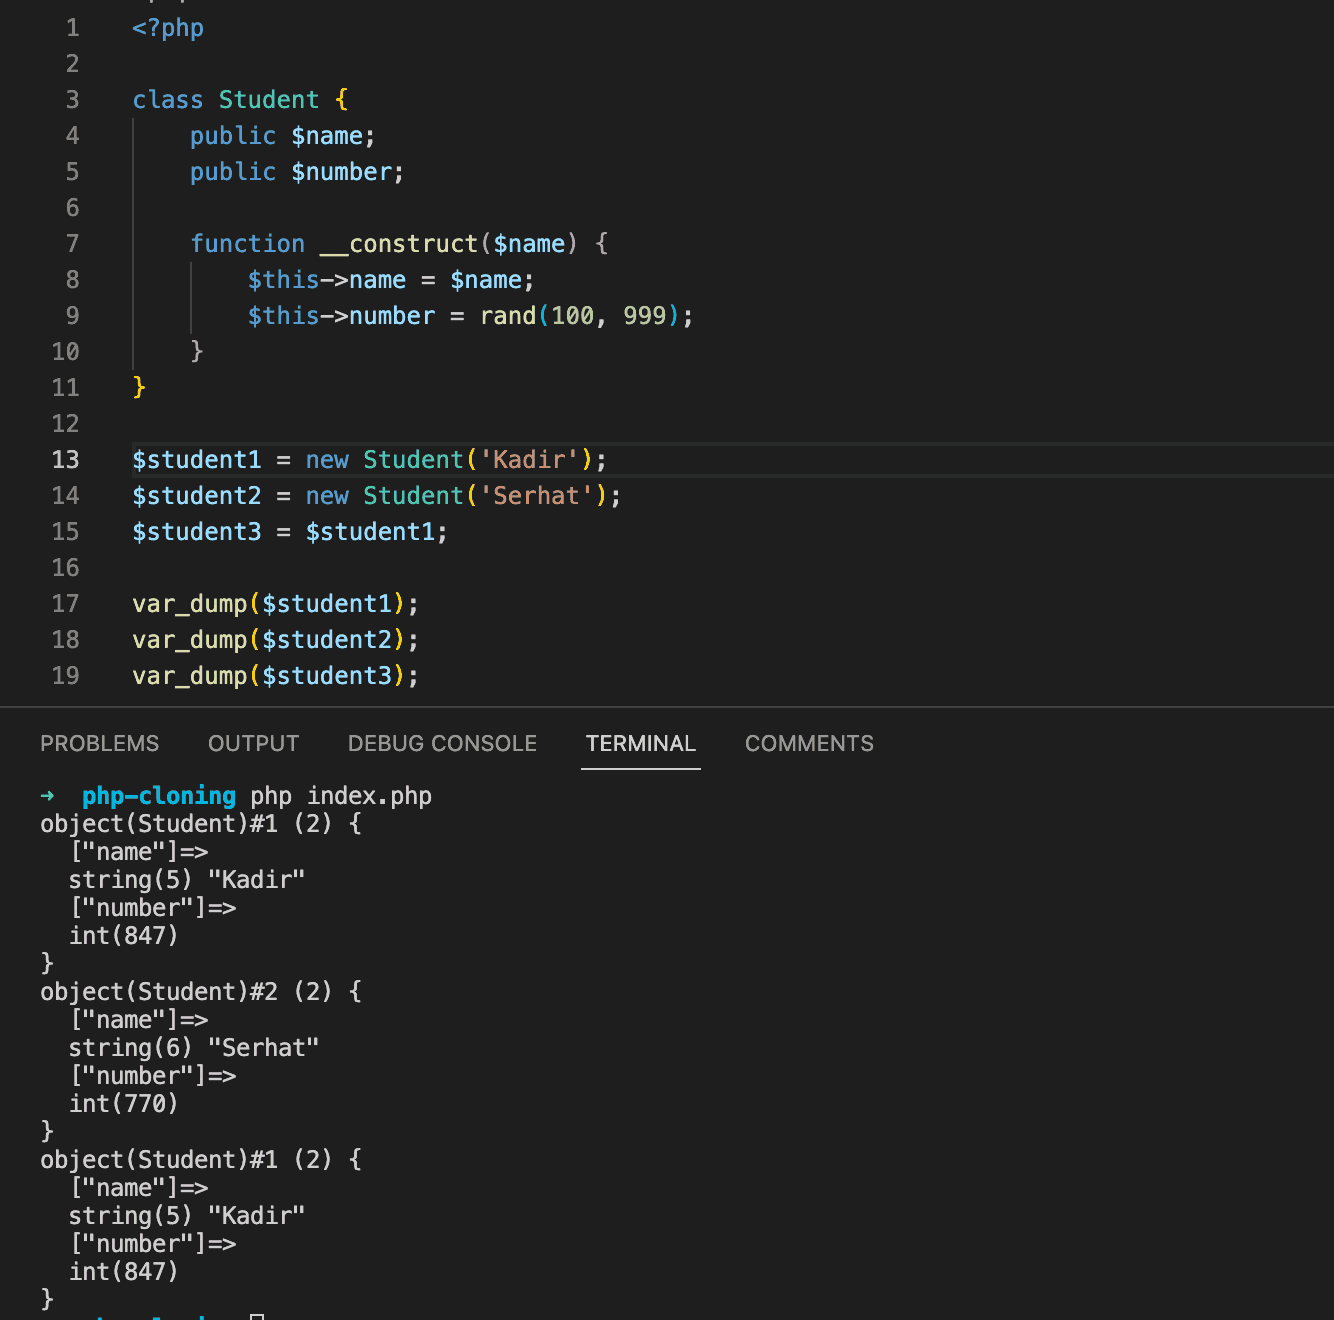The image size is (1334, 1320).
Task: Place cursor on the <?php opening tag
Action: [168, 28]
